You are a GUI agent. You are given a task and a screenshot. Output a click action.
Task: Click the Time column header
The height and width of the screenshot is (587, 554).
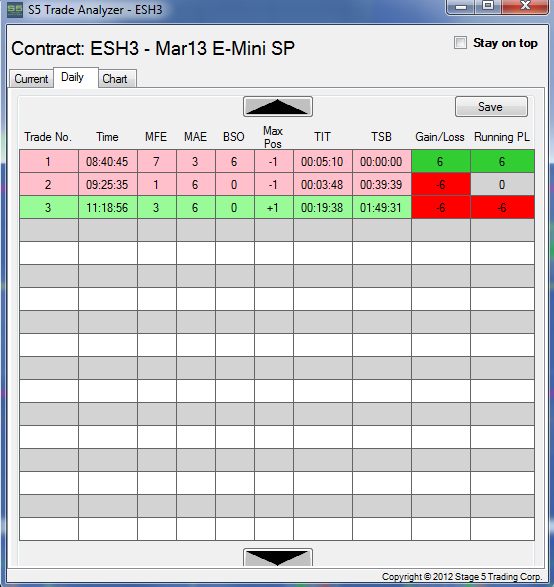(107, 137)
